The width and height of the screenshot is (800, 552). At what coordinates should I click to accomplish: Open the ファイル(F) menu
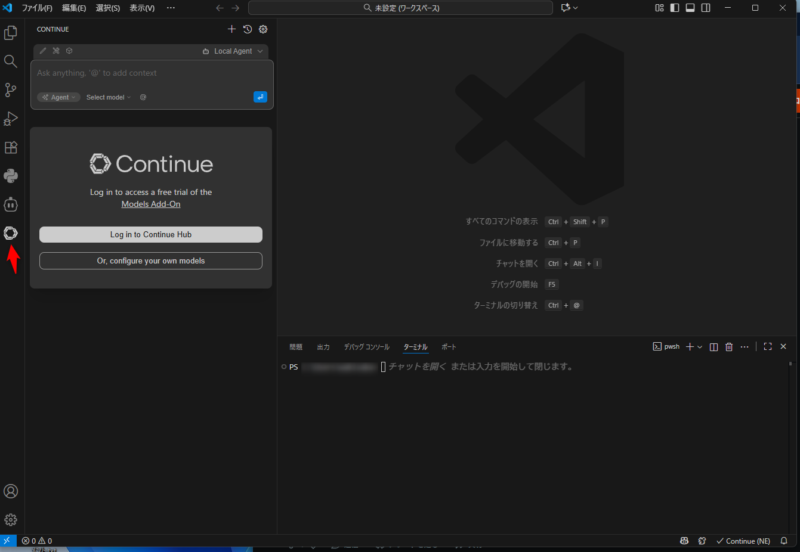point(37,8)
